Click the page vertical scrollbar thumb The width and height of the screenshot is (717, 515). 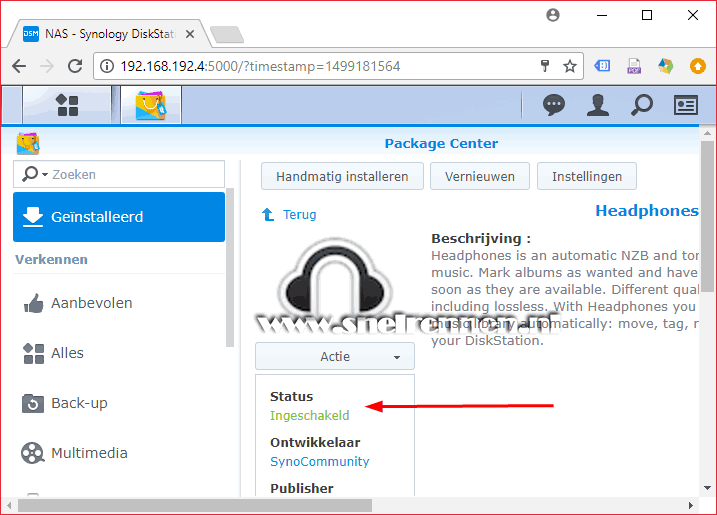pyautogui.click(x=707, y=216)
